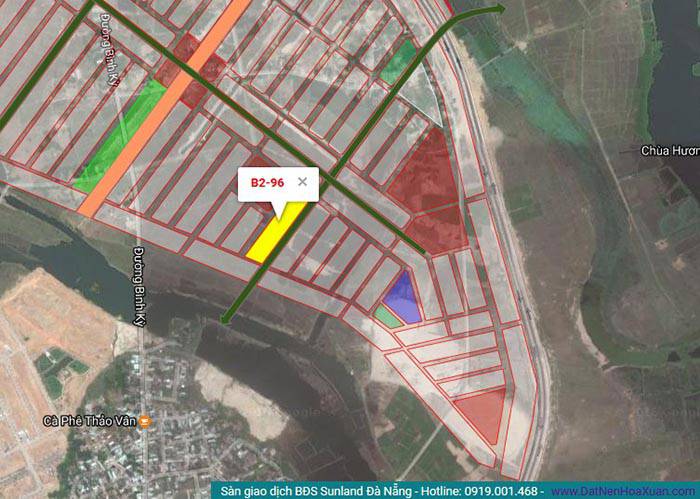Click the green arrowhead at top right
700x499 pixels.
(498, 9)
